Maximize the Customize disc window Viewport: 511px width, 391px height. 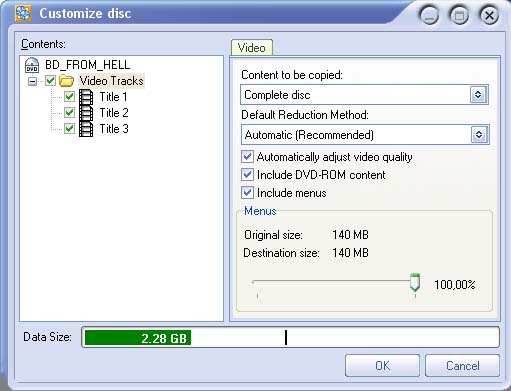point(459,15)
